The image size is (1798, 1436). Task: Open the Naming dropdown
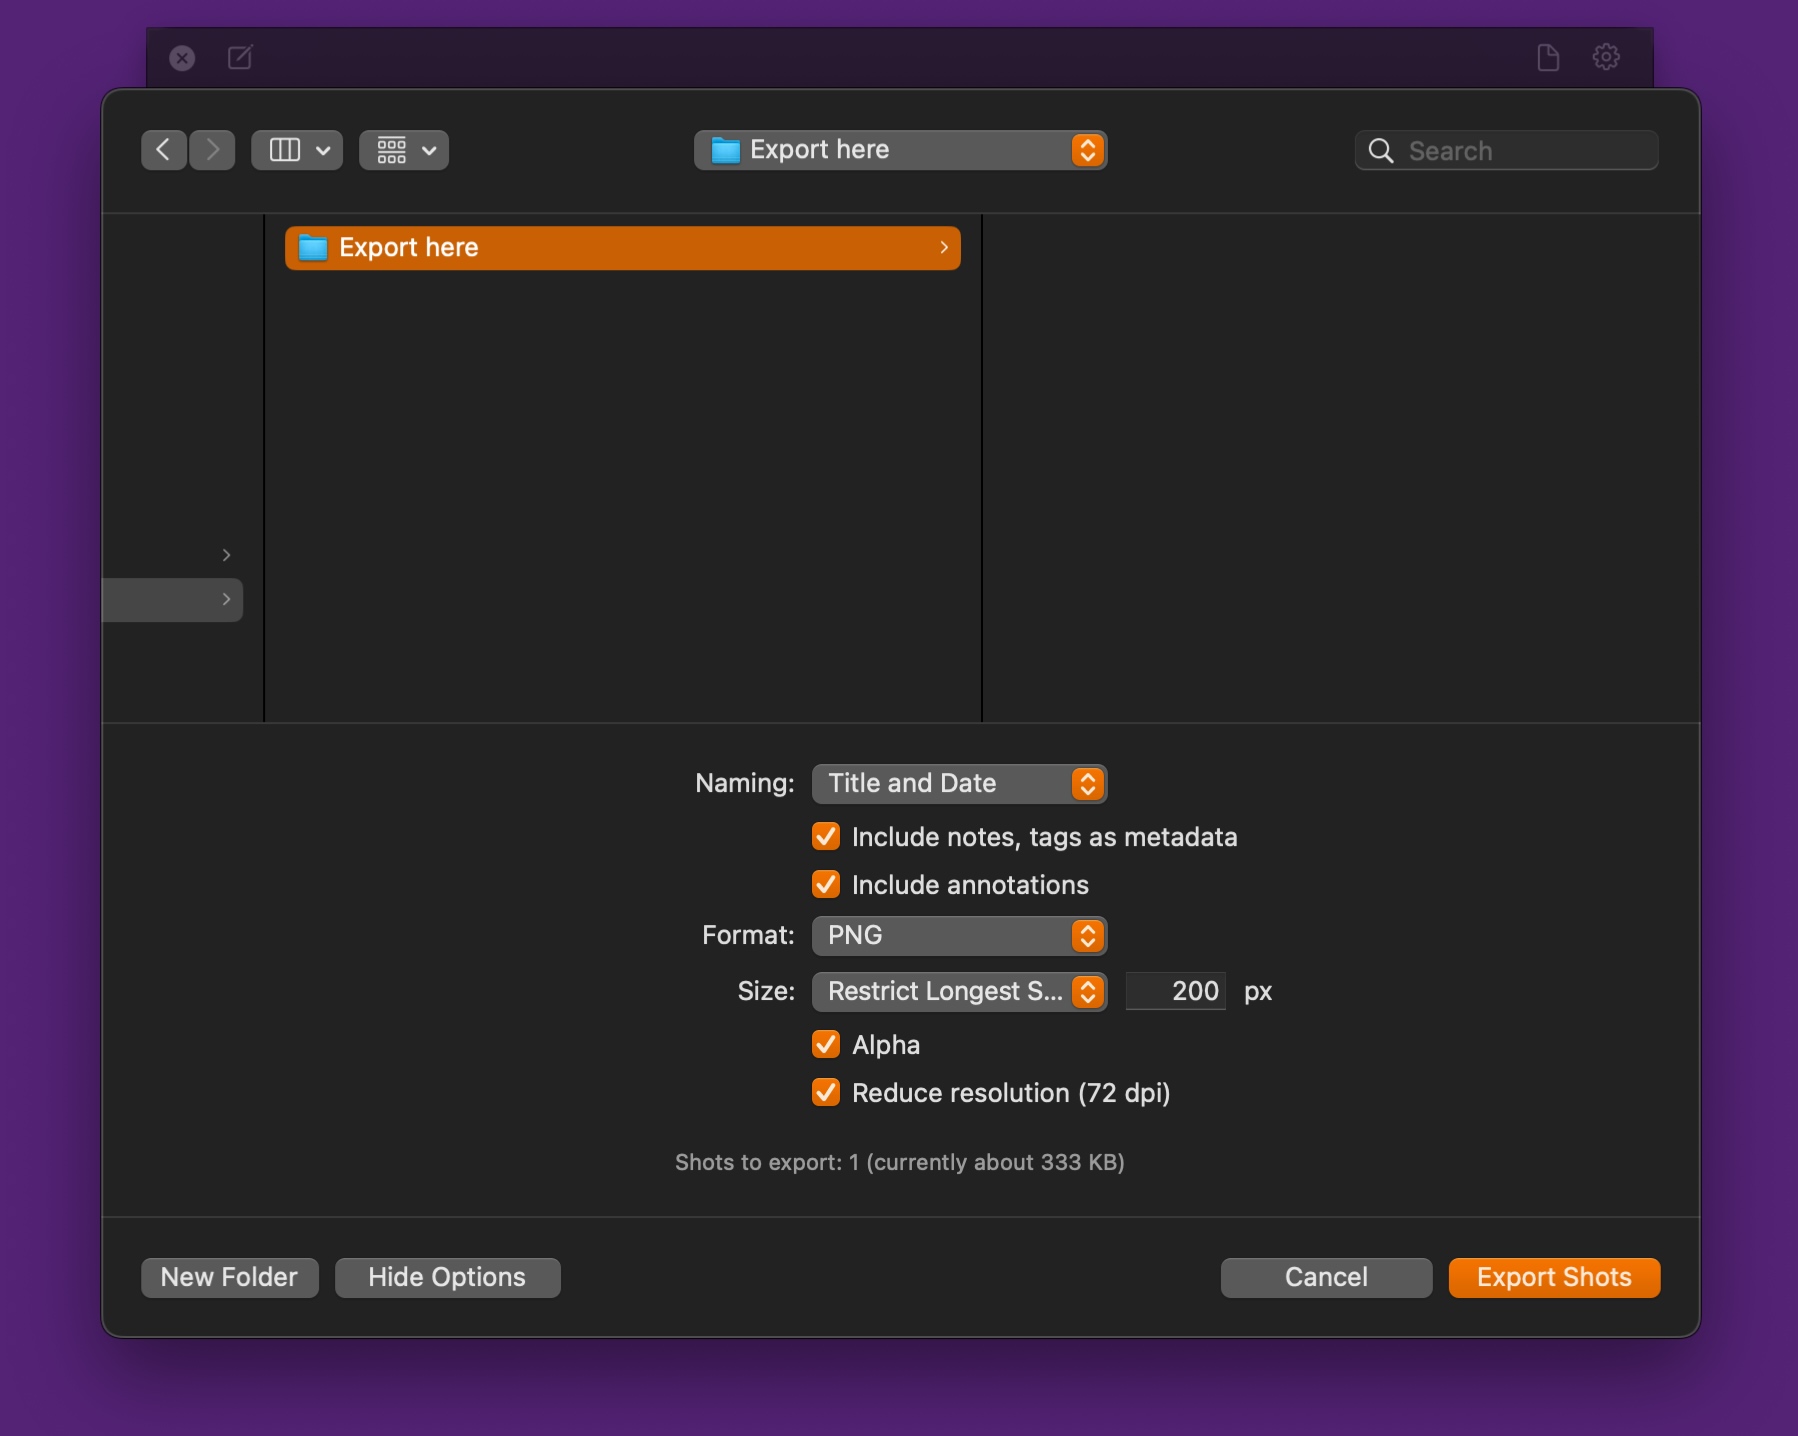[959, 783]
